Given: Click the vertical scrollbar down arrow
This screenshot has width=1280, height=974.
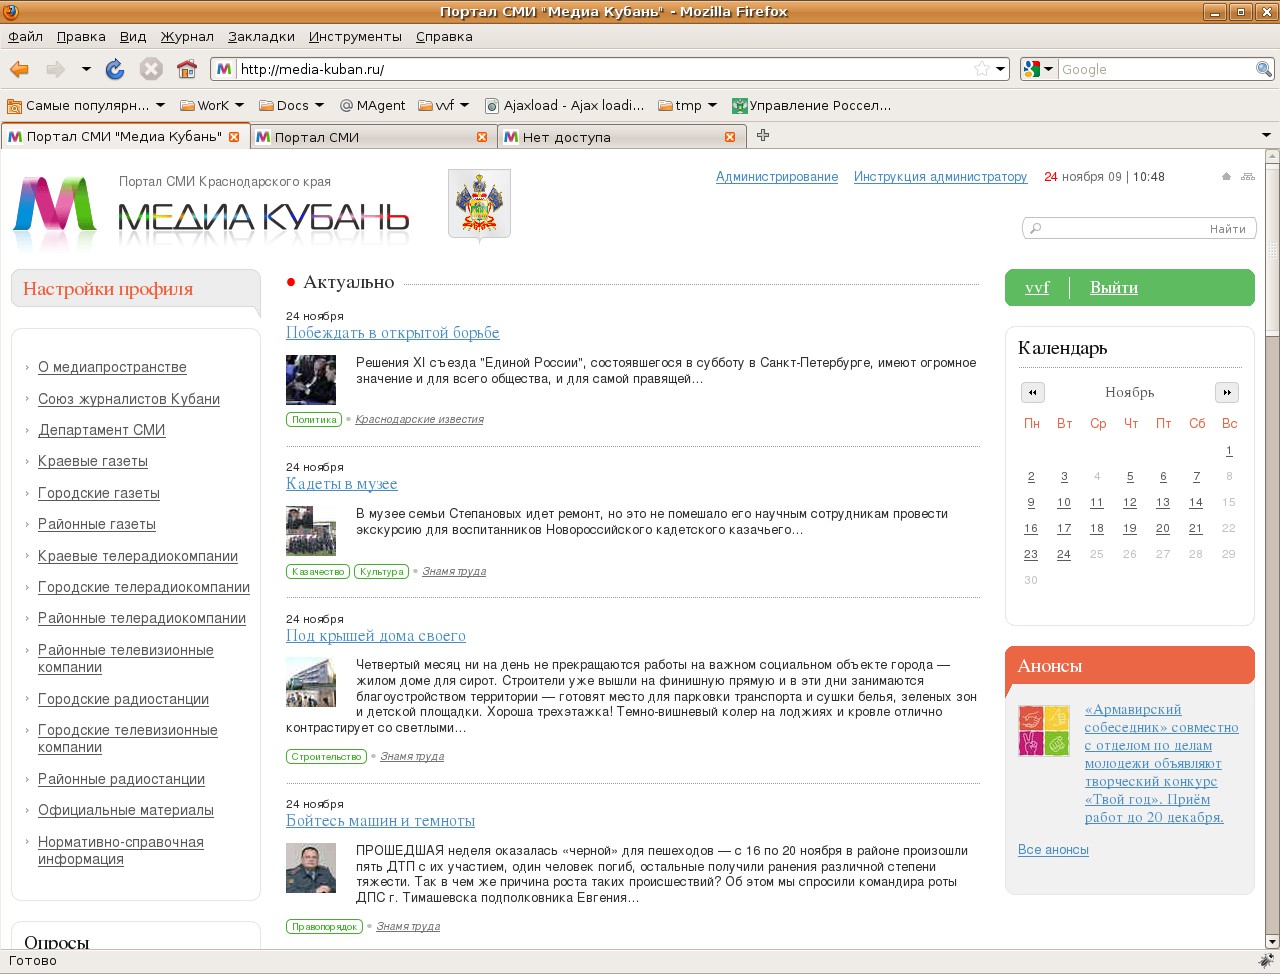Looking at the screenshot, I should tap(1272, 941).
